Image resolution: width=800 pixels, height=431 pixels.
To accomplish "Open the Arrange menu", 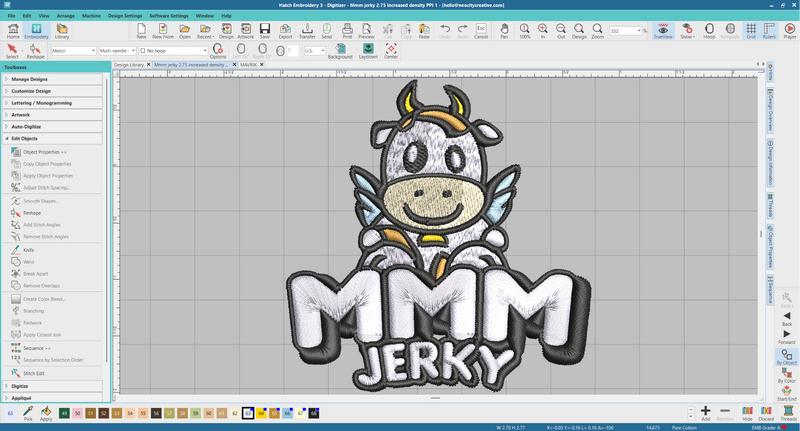I will [x=66, y=16].
